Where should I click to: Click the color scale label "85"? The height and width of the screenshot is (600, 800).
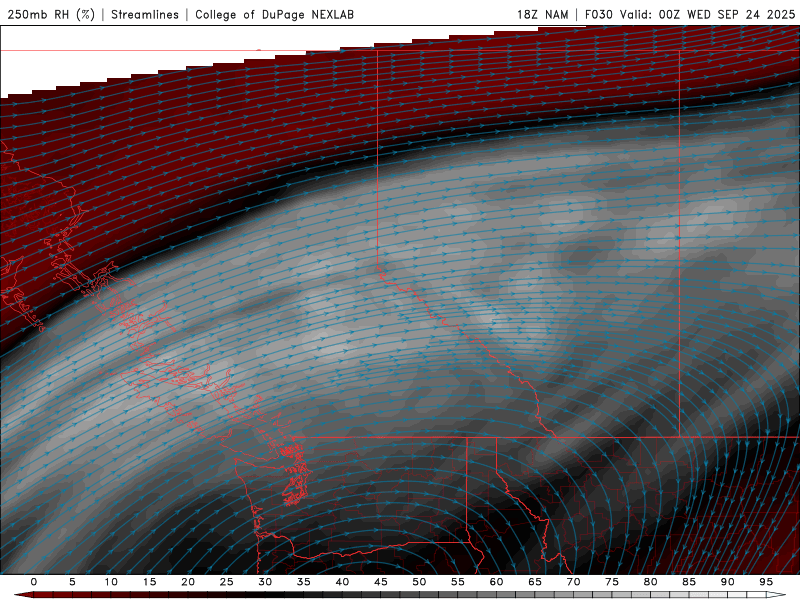tap(689, 582)
